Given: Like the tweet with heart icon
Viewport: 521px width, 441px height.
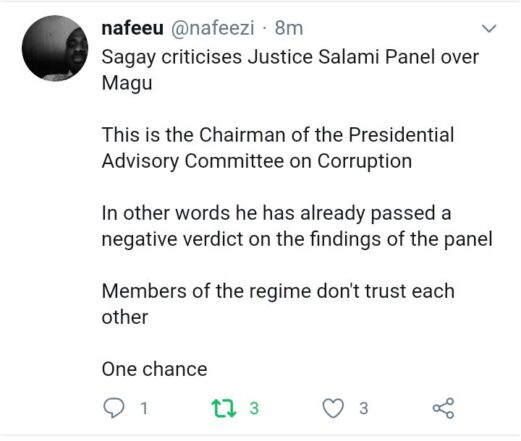Looking at the screenshot, I should 333,408.
